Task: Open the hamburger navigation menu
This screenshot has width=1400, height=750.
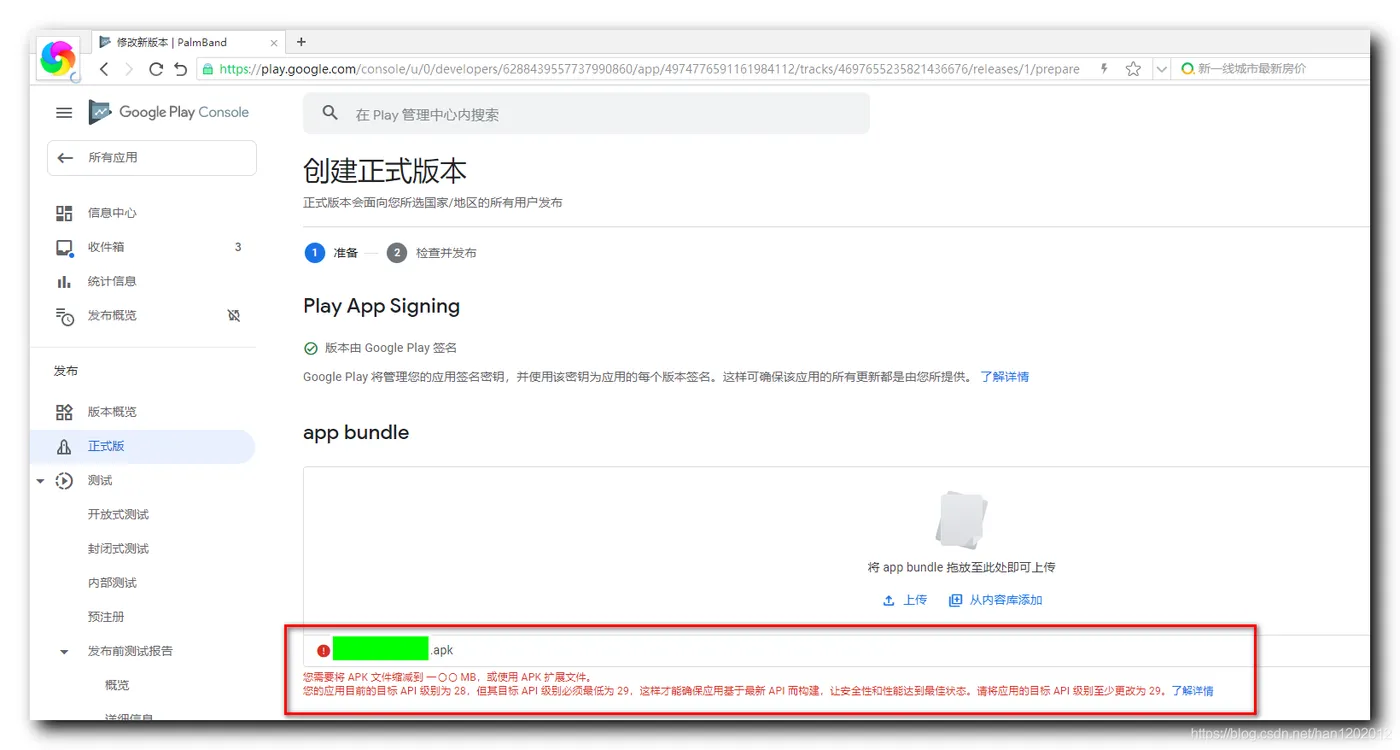Action: click(x=63, y=112)
